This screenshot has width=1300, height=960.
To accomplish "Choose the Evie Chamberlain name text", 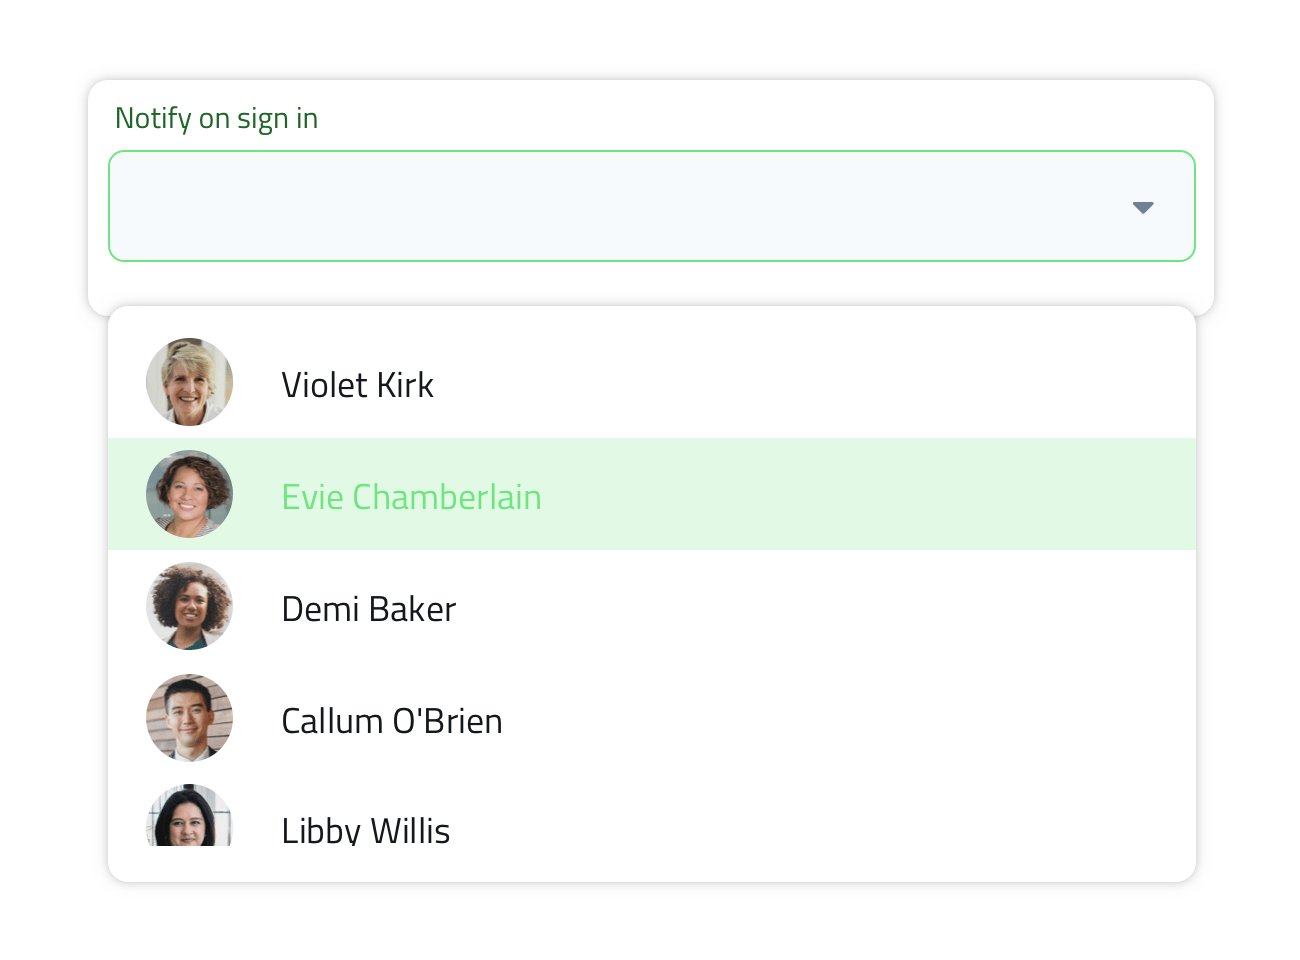I will click(411, 497).
